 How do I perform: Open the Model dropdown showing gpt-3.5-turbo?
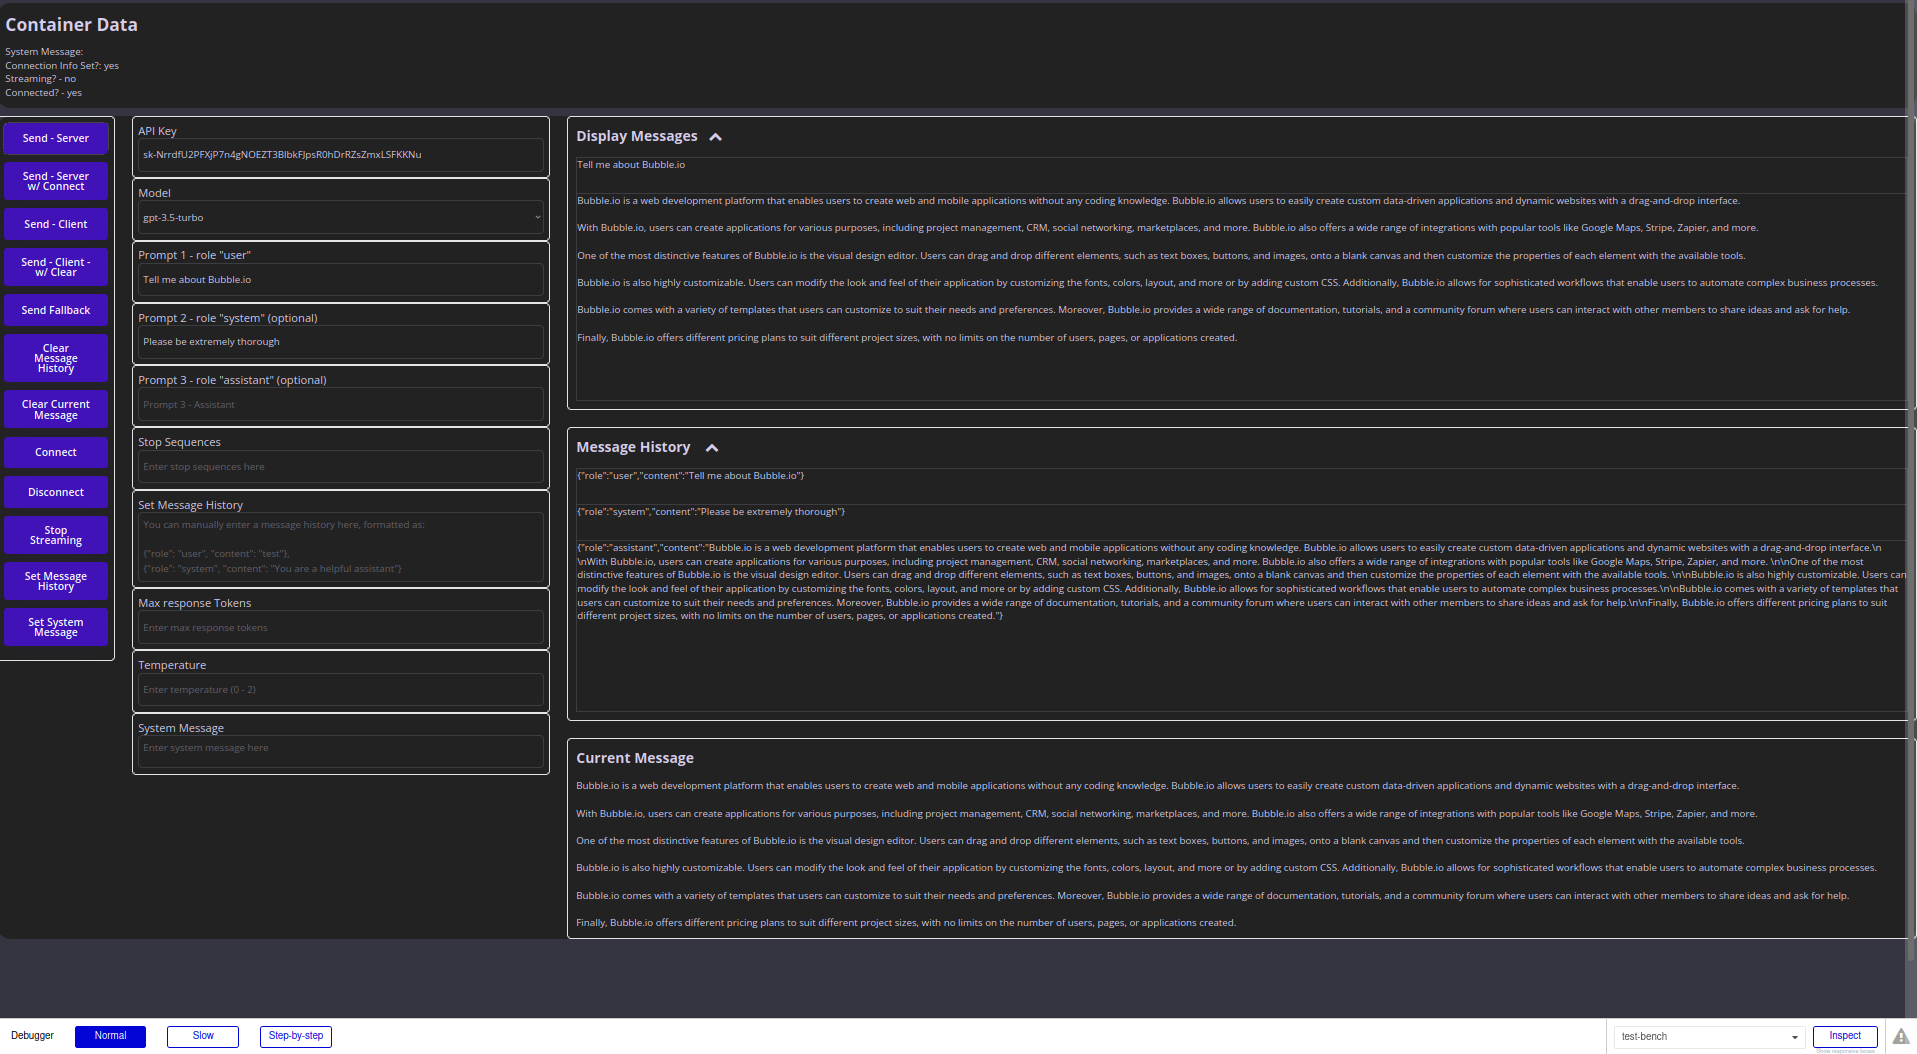click(x=339, y=217)
